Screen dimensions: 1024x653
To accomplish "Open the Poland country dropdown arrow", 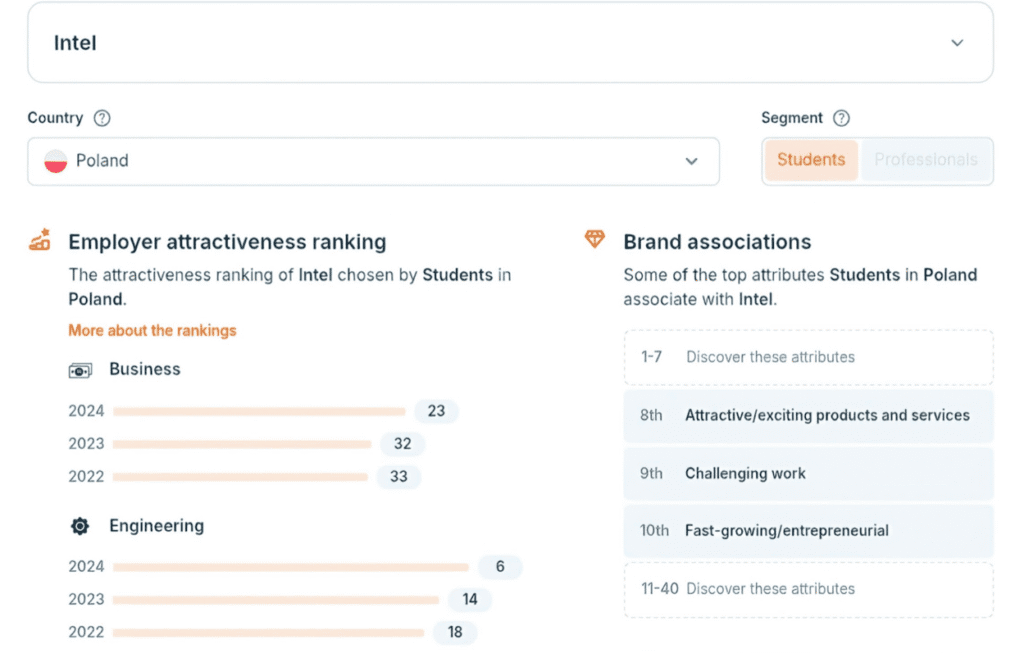I will 691,161.
